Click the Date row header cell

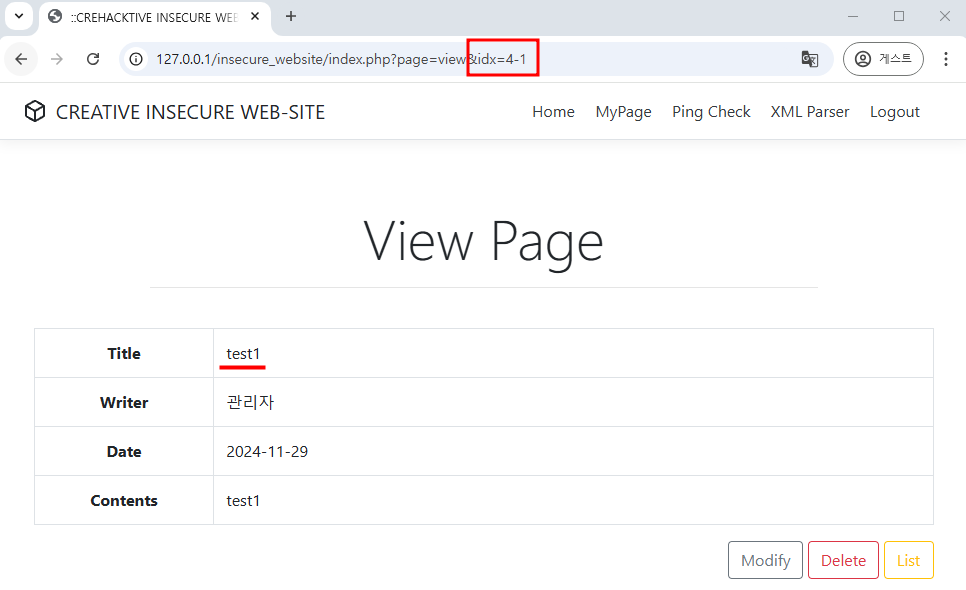[124, 451]
